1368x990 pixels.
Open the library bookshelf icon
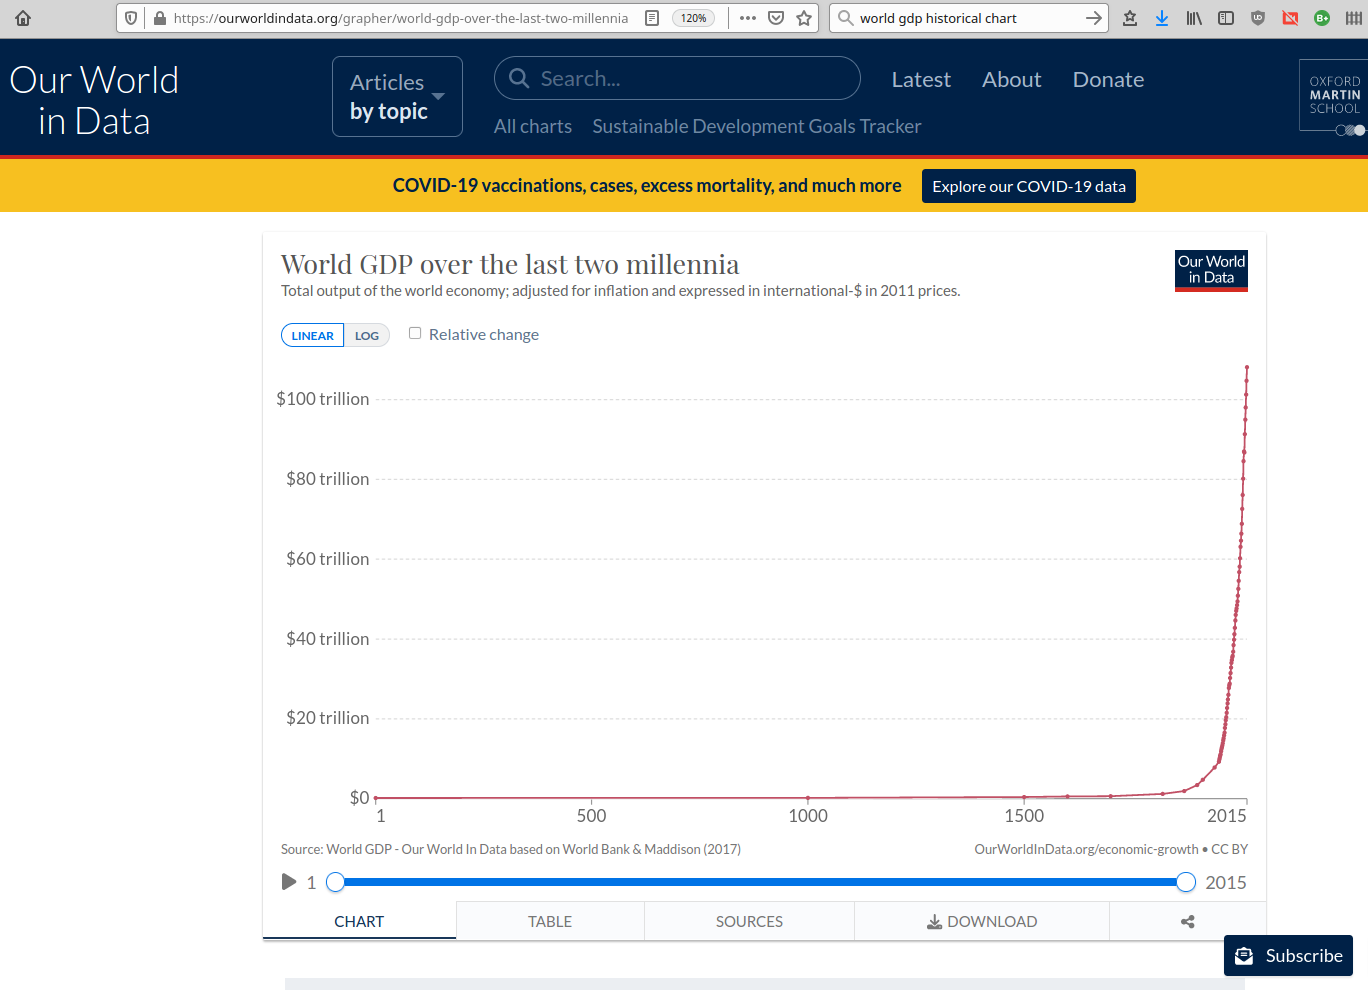pos(1194,18)
